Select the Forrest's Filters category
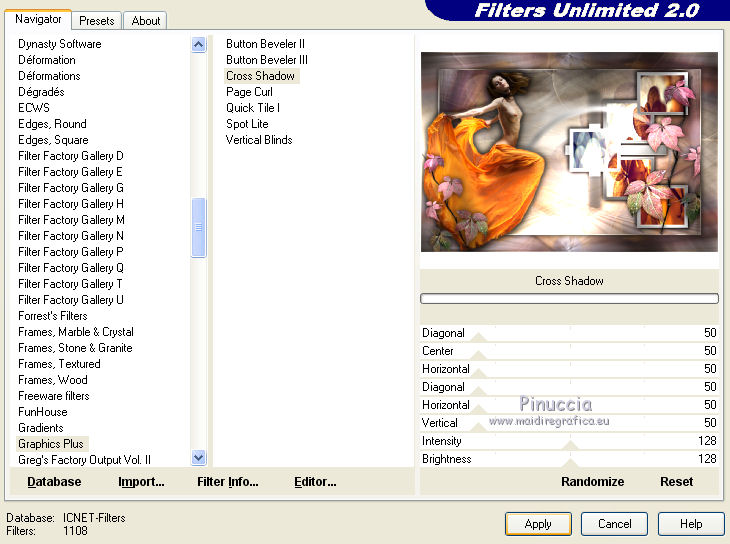Screen dimensions: 730x544 click(53, 316)
